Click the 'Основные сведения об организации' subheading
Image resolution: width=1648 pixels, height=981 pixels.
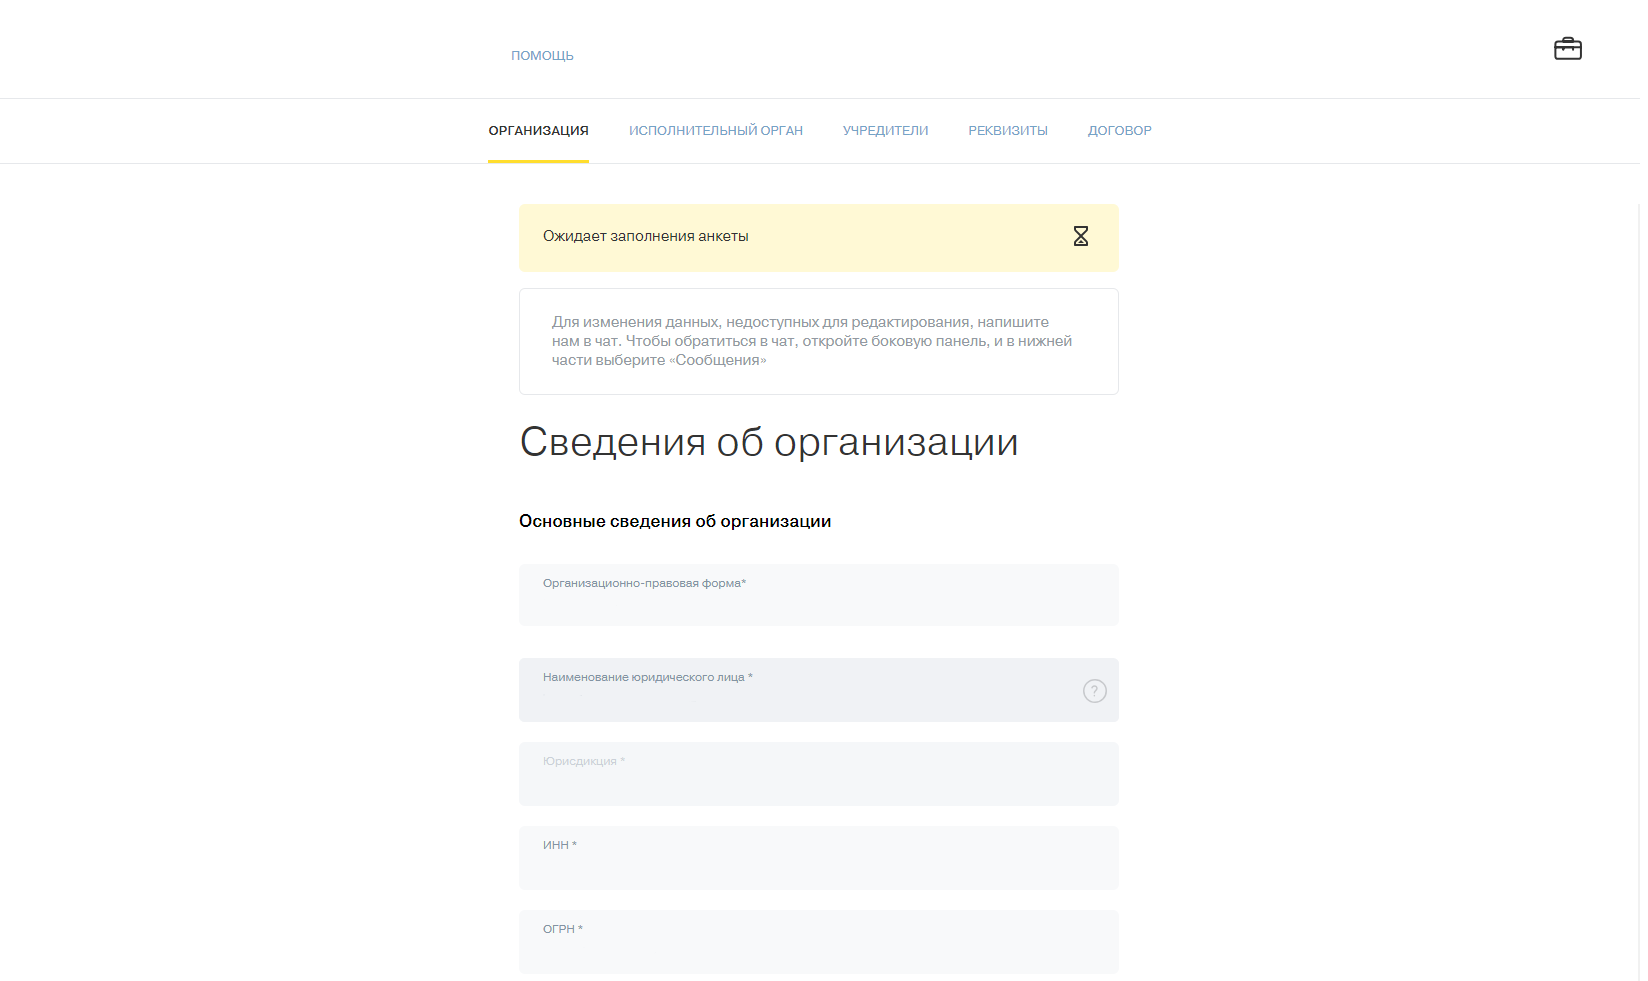[x=674, y=522]
